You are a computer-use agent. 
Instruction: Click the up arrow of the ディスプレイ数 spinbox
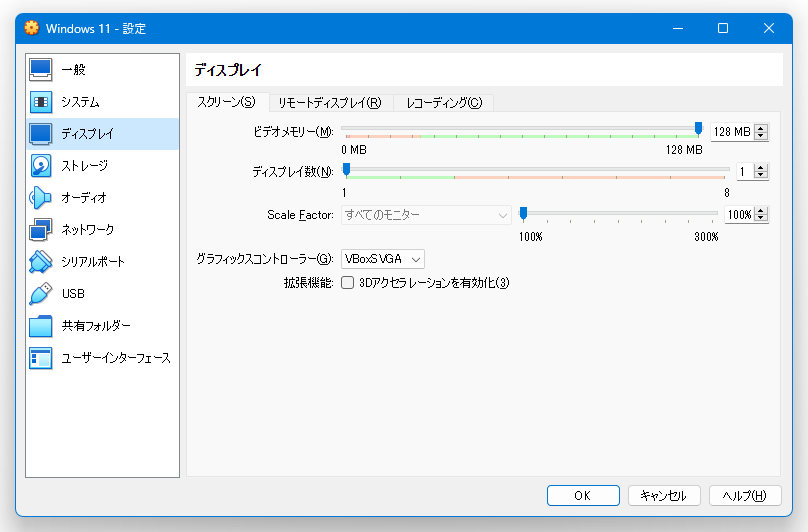coord(761,168)
